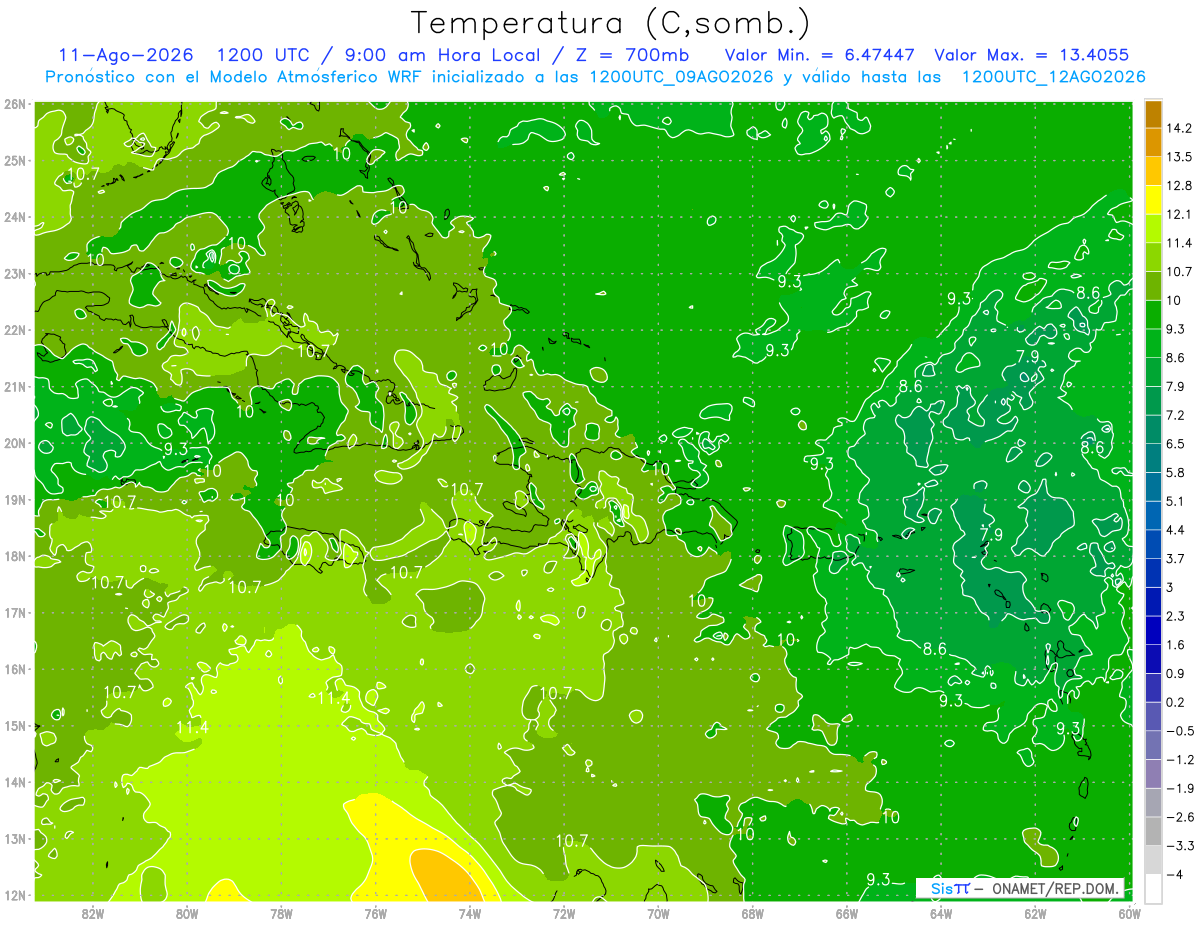Click the colorbar swatch between 6.5 and 7.2

click(1153, 430)
